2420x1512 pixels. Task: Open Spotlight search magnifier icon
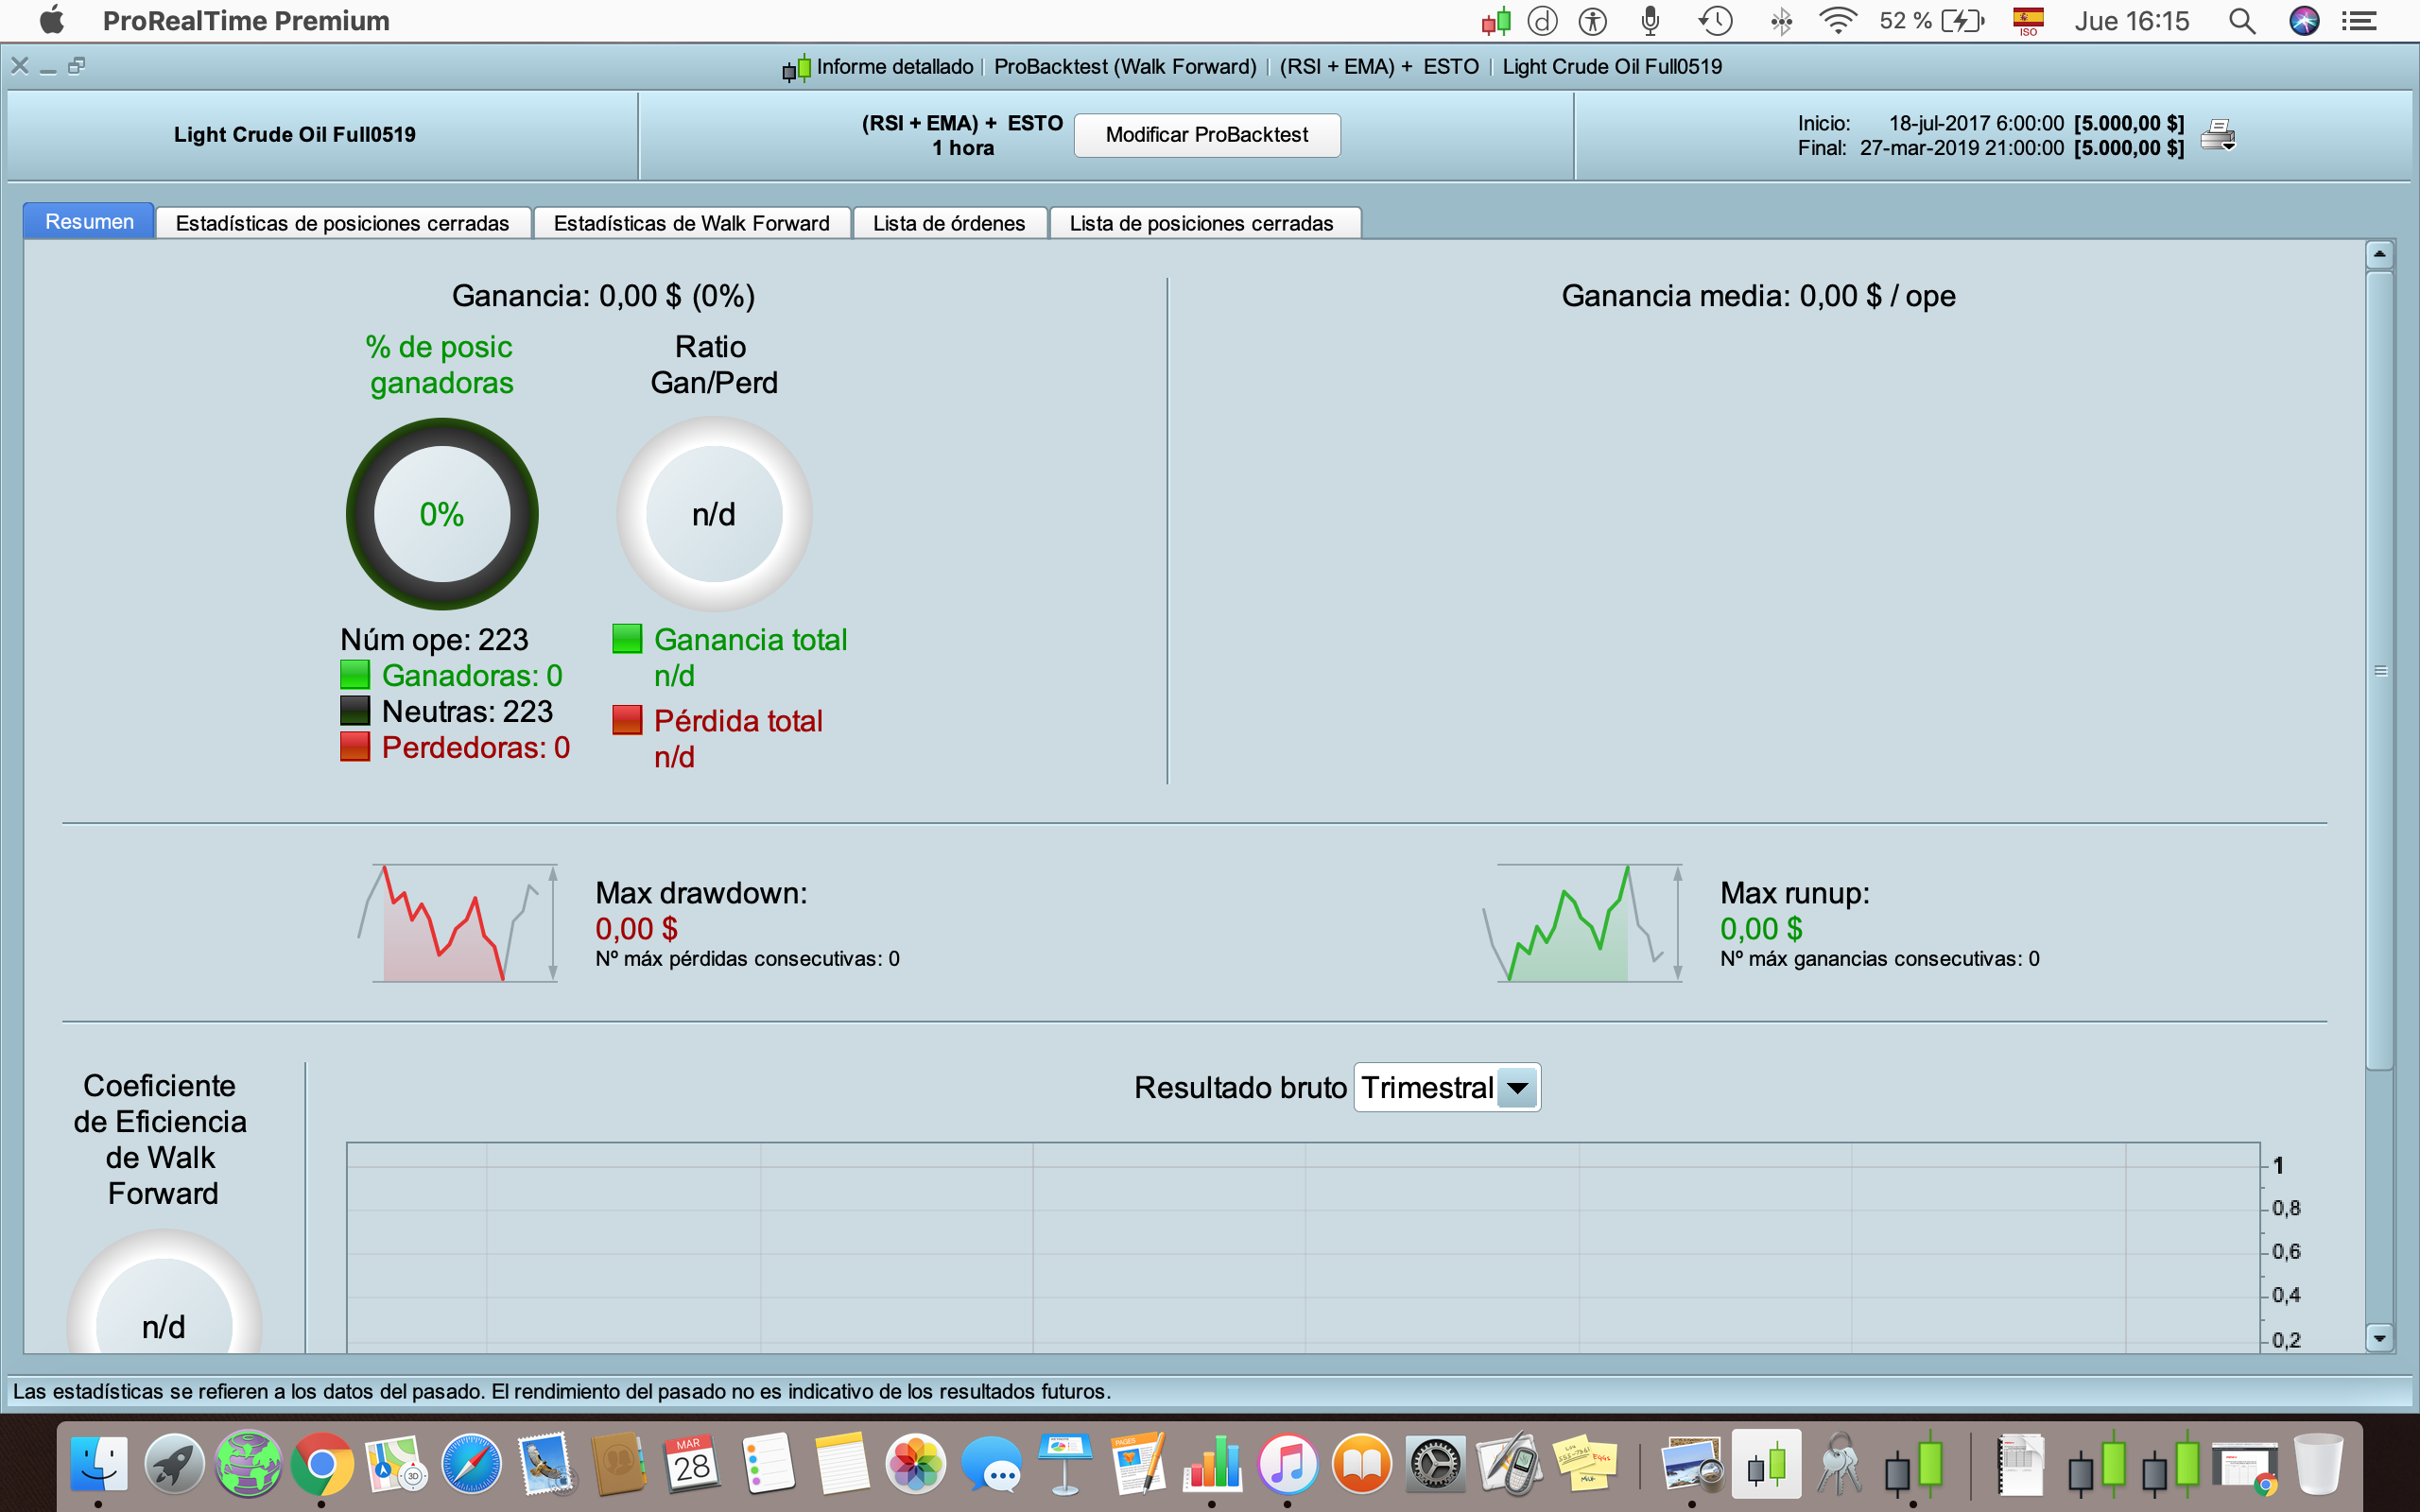pos(2242,21)
